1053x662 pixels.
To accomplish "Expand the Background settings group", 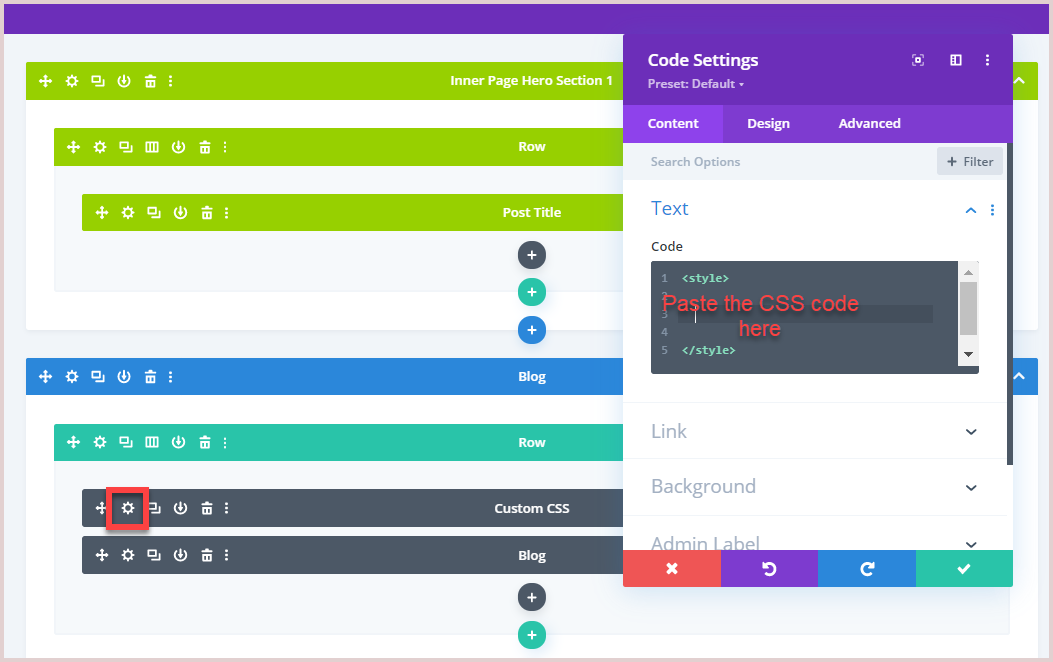I will [x=815, y=487].
